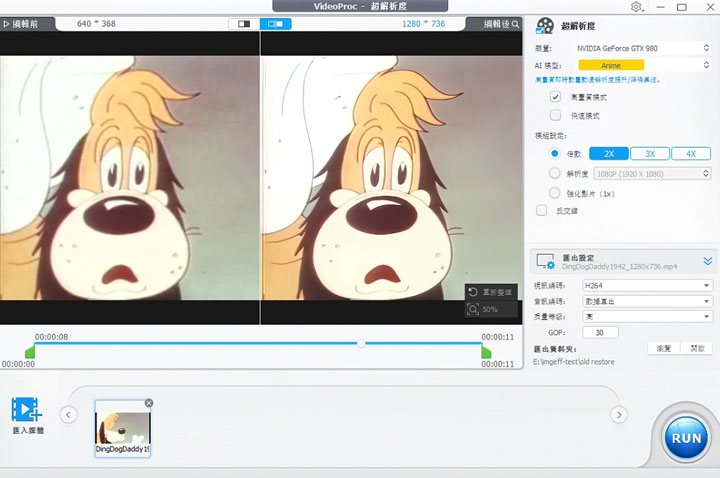Enable the 反交錯 deinterlace checkbox

point(541,210)
